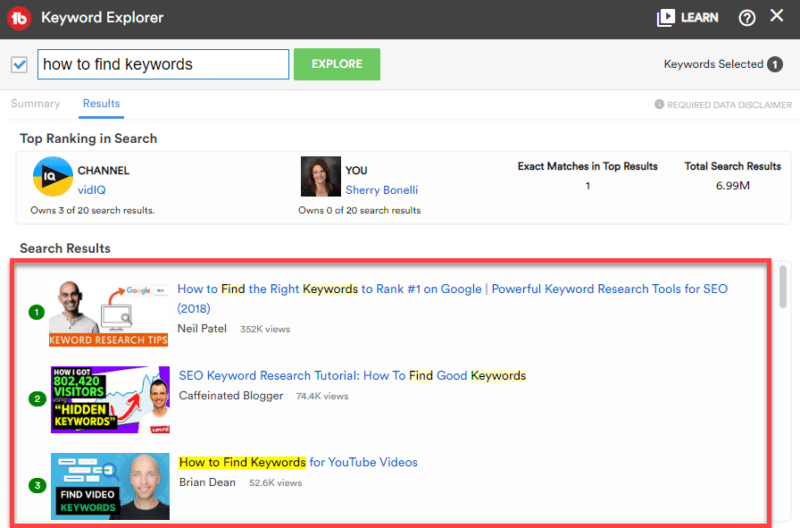Open Neil Patel's keyword research video thumbnail
Screen dimensions: 800x528
109,313
